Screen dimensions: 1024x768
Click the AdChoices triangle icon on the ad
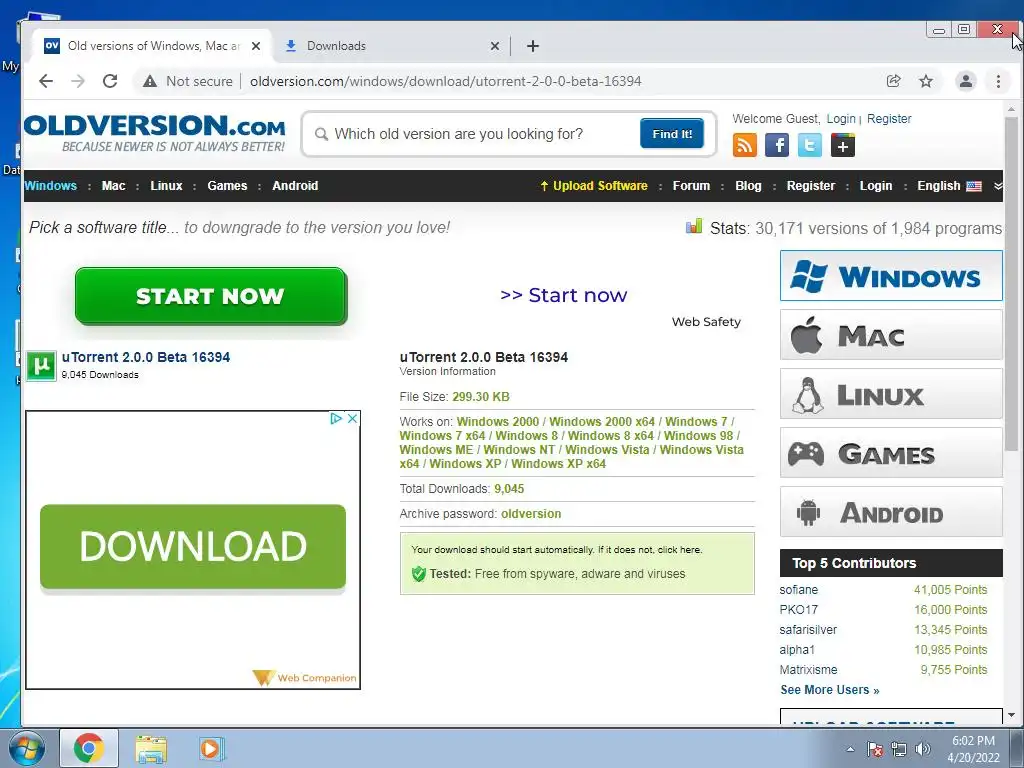coord(336,419)
